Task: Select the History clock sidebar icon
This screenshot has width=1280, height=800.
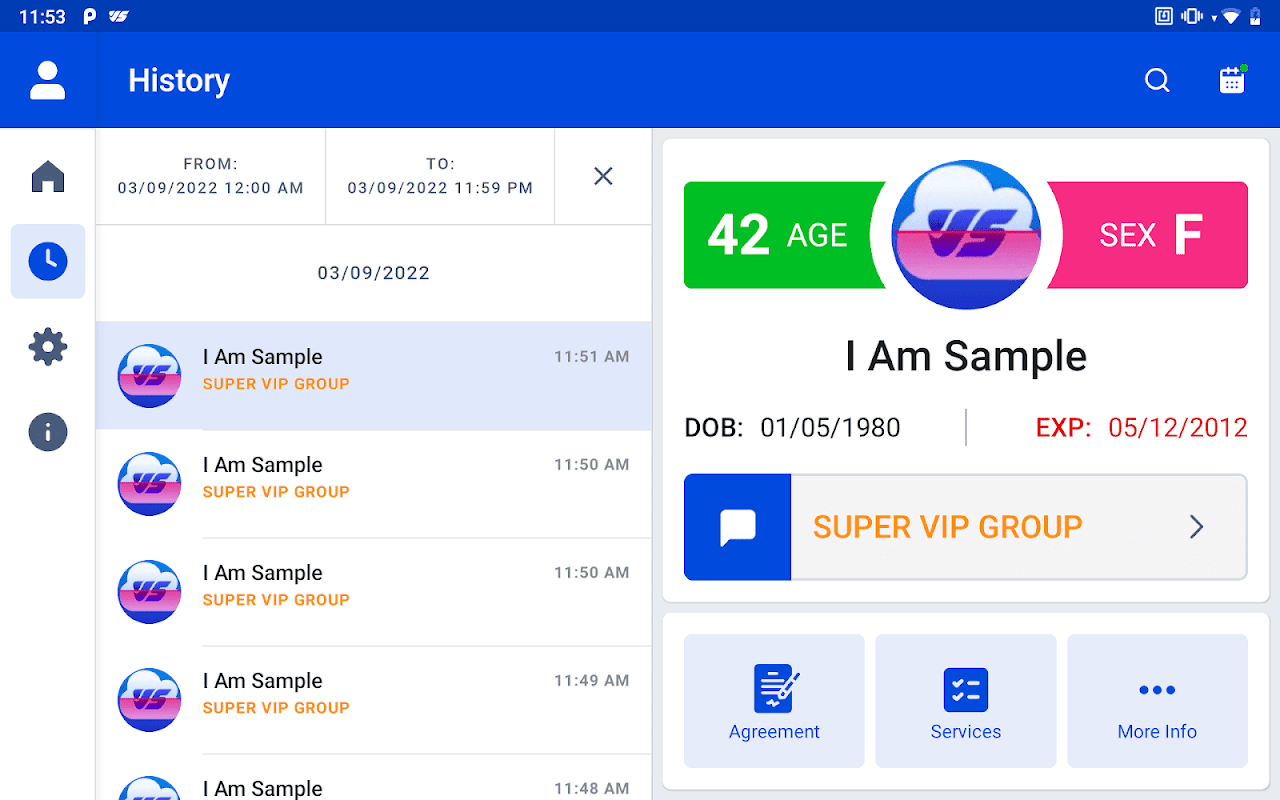Action: (48, 261)
